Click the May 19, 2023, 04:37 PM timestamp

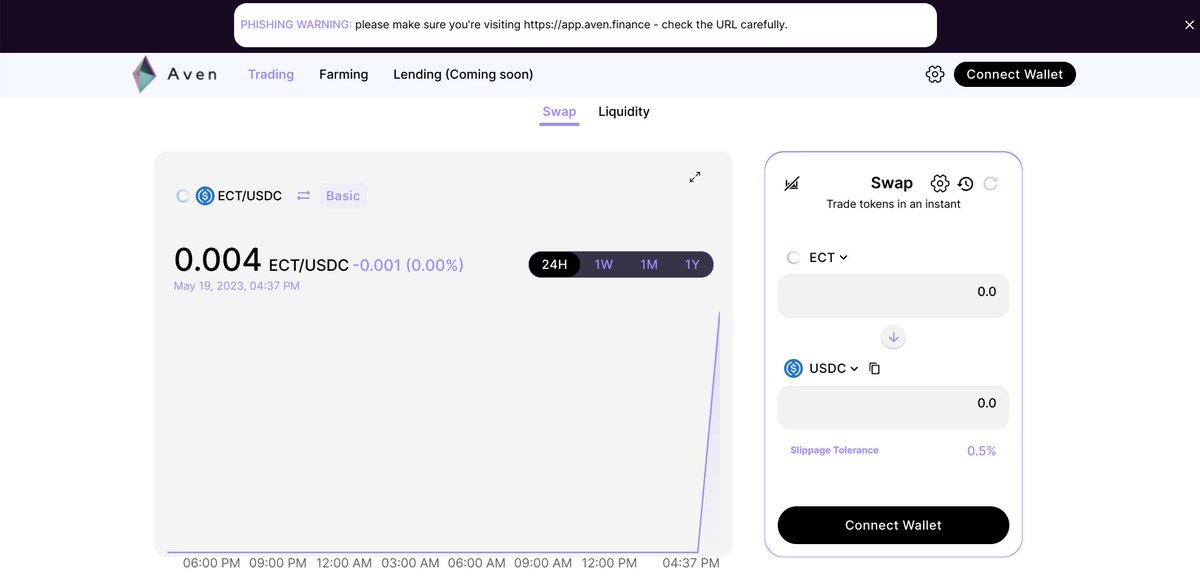point(237,286)
